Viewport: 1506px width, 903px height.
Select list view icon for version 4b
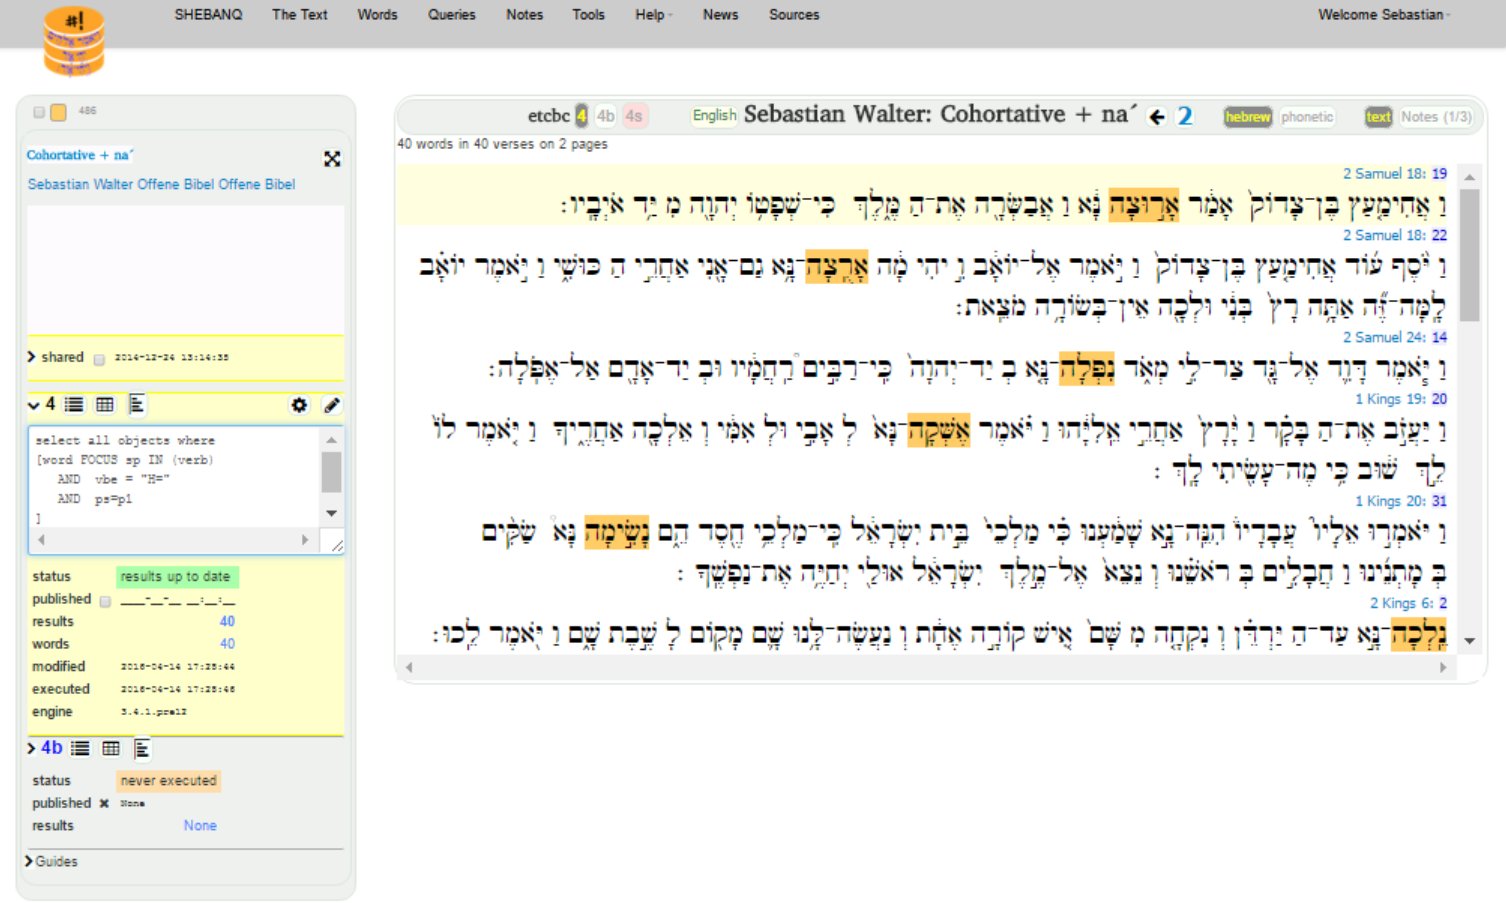click(x=80, y=748)
